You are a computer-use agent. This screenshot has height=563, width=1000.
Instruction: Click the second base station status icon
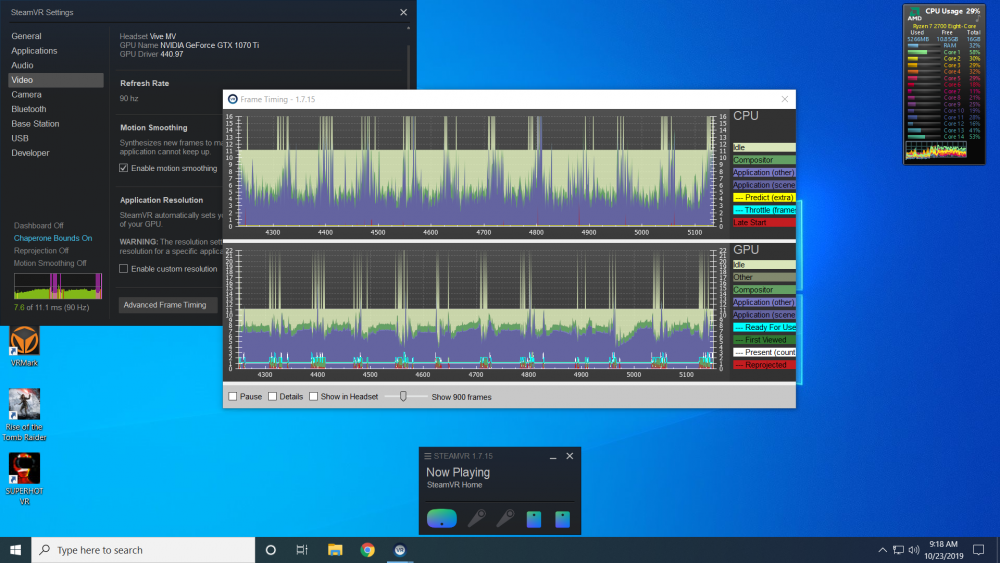(562, 519)
